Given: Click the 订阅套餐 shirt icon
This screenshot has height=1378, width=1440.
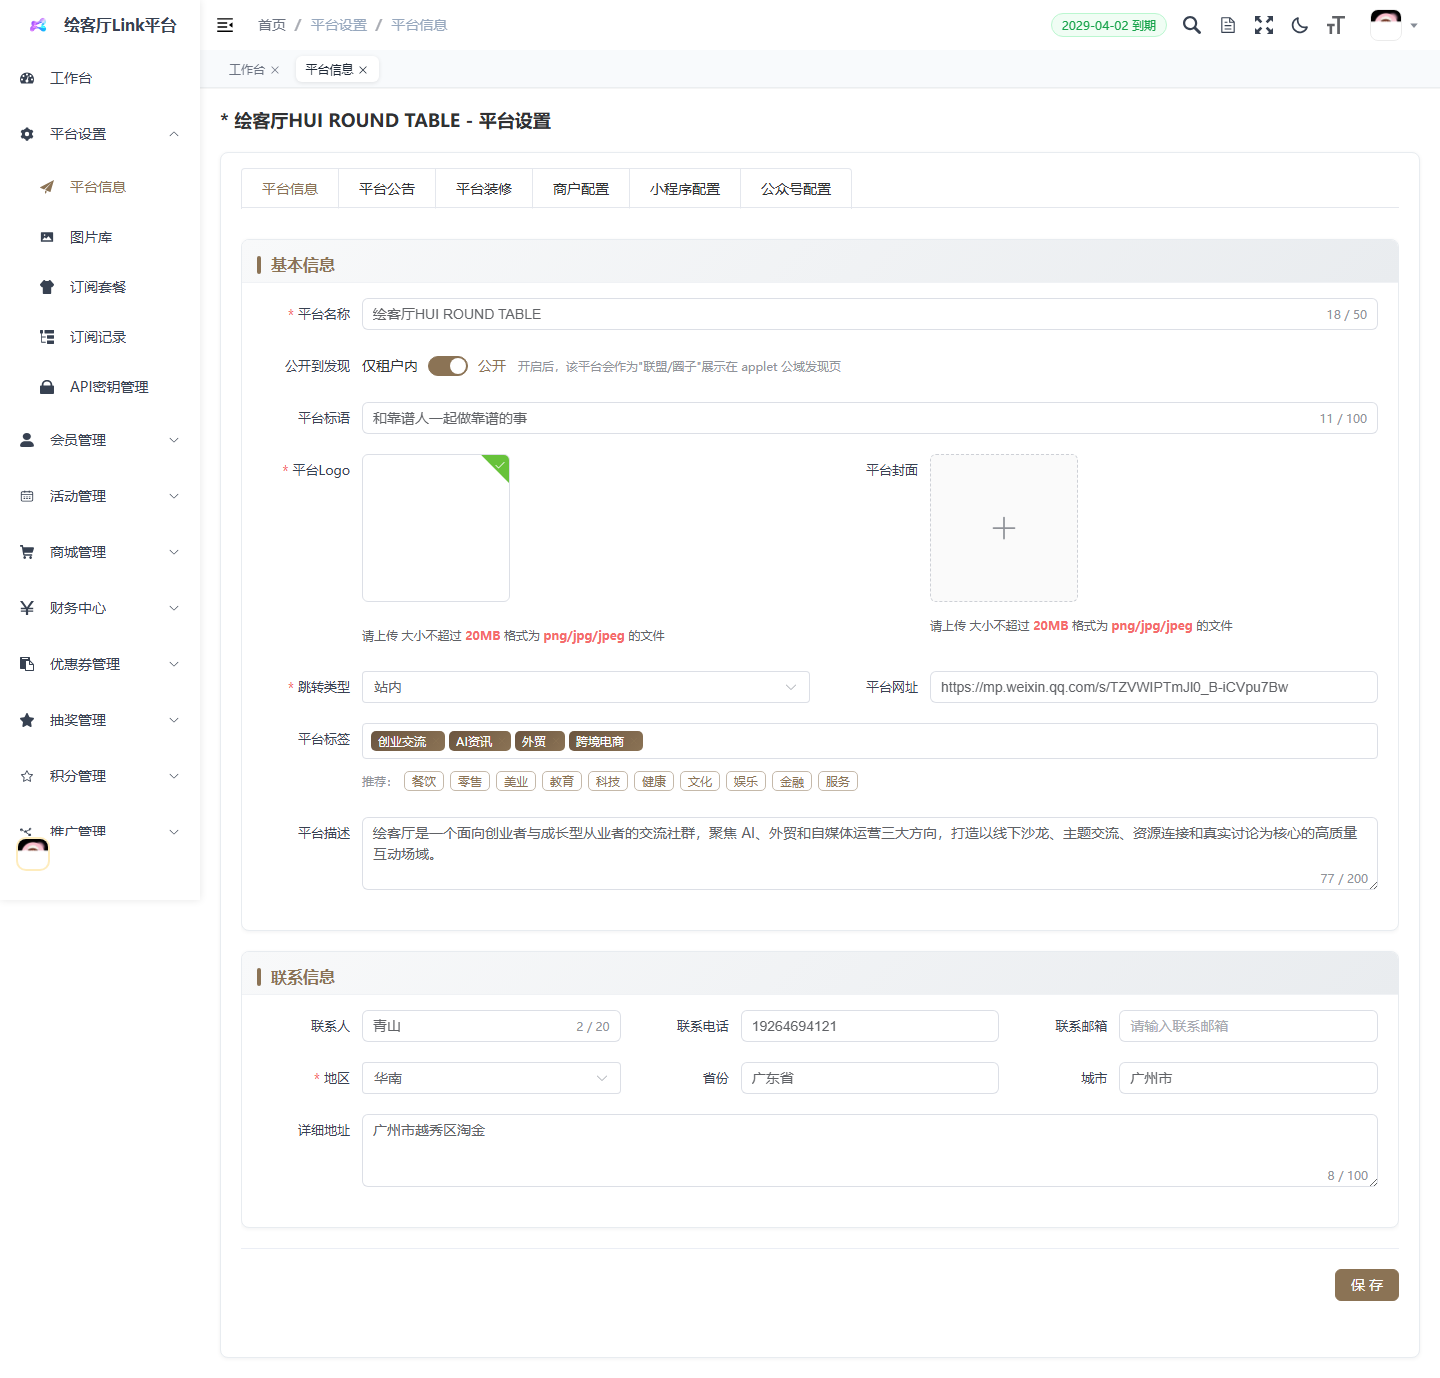Looking at the screenshot, I should click(47, 287).
